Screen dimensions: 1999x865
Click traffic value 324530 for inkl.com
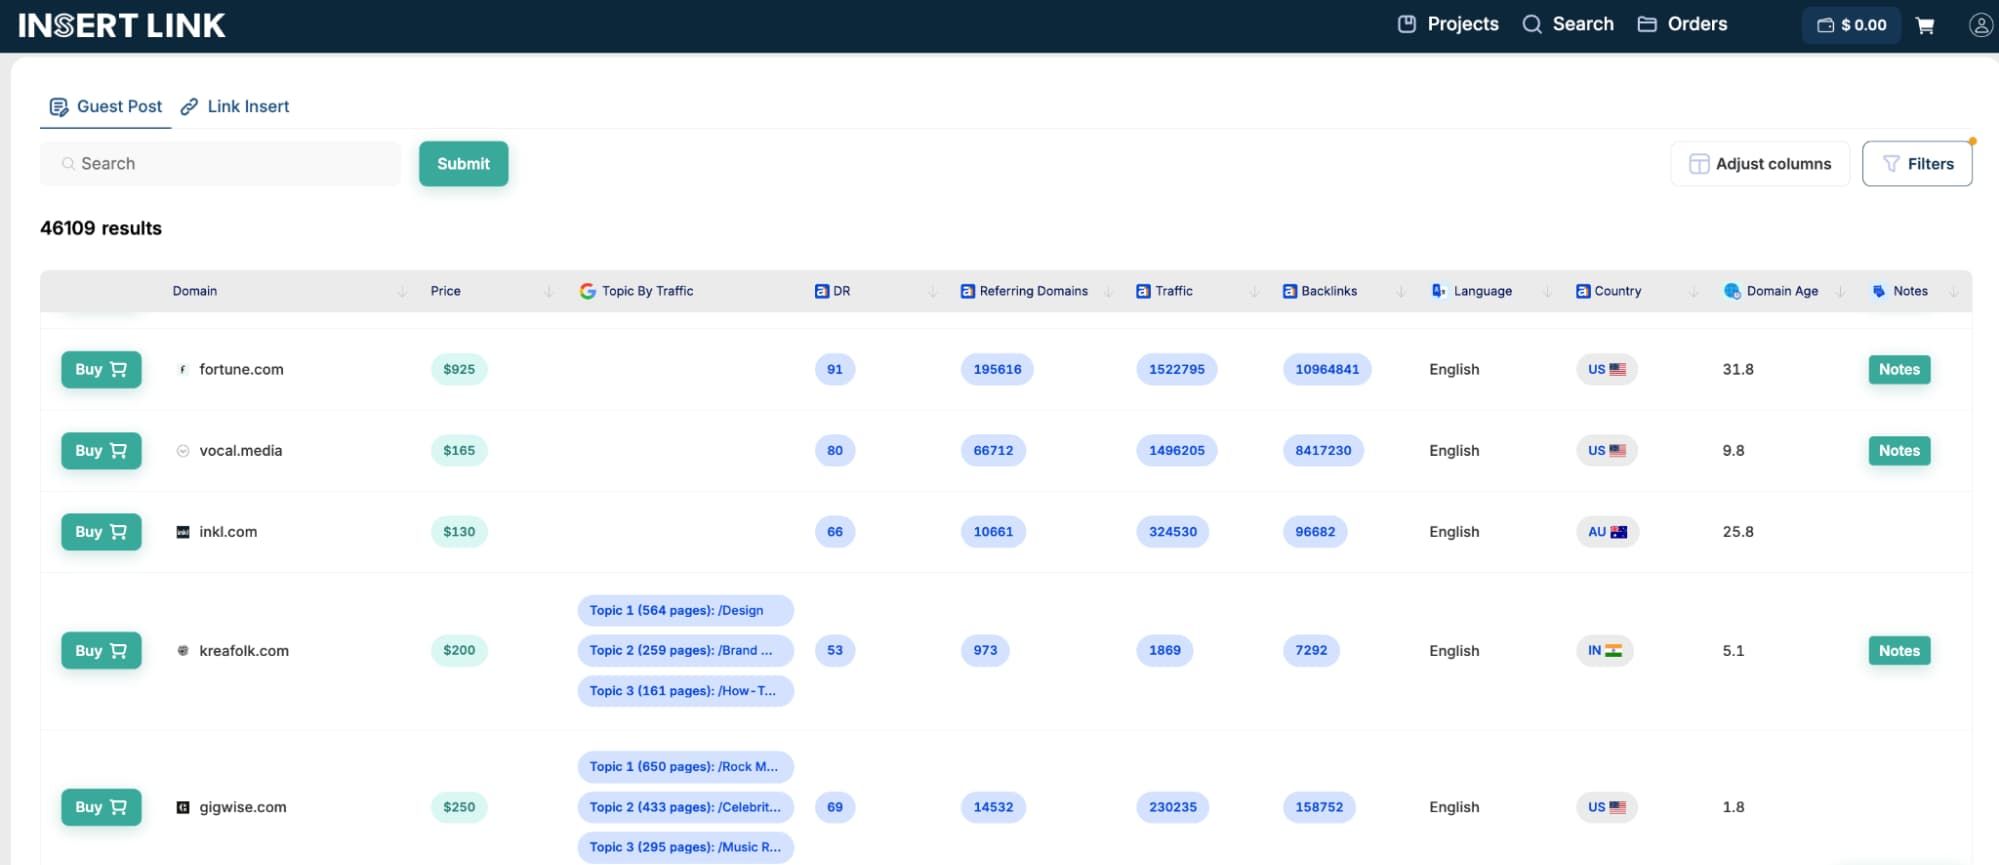click(x=1173, y=532)
